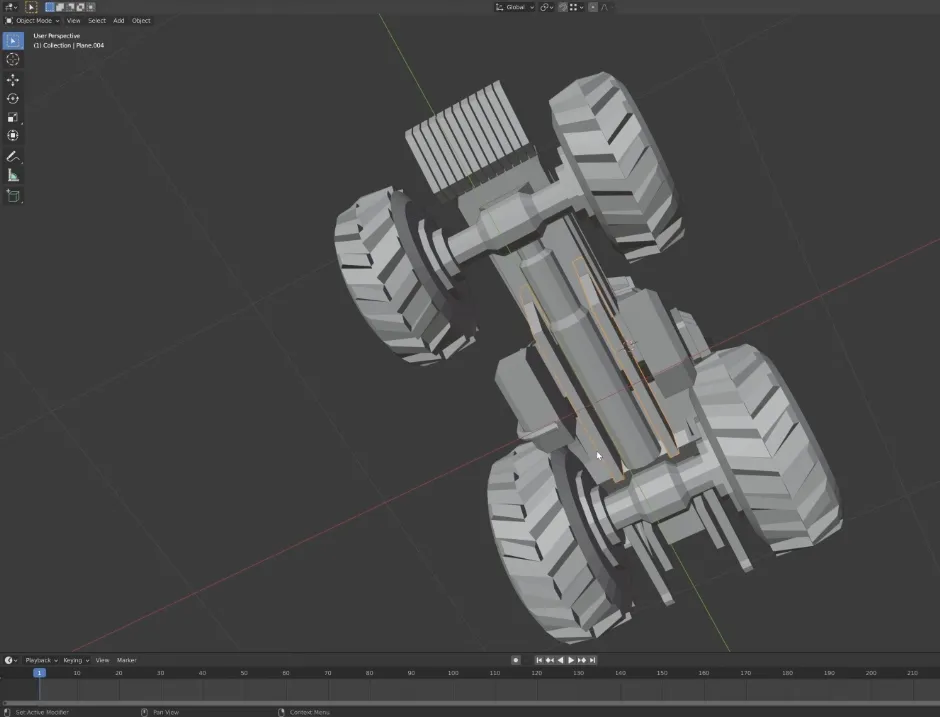Image resolution: width=940 pixels, height=717 pixels.
Task: Click the Pan View status hint
Action: pyautogui.click(x=166, y=712)
